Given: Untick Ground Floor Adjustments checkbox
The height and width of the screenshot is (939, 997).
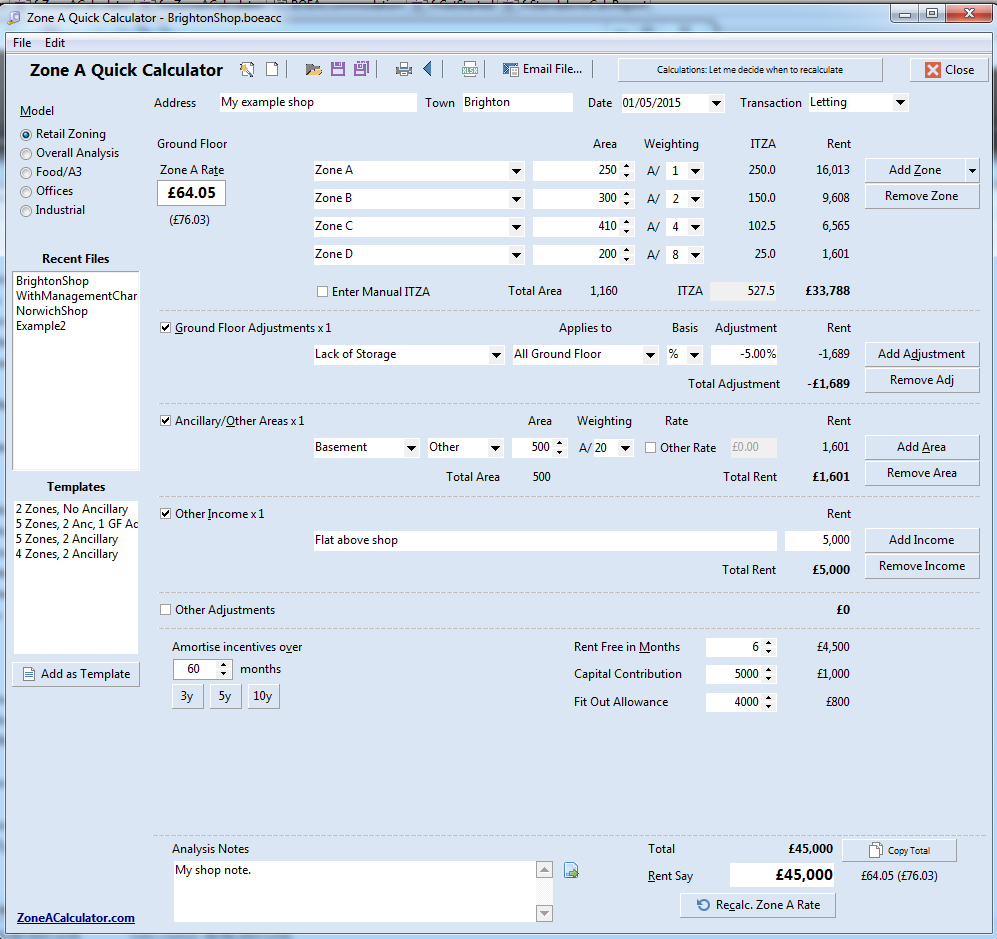Looking at the screenshot, I should tap(165, 328).
